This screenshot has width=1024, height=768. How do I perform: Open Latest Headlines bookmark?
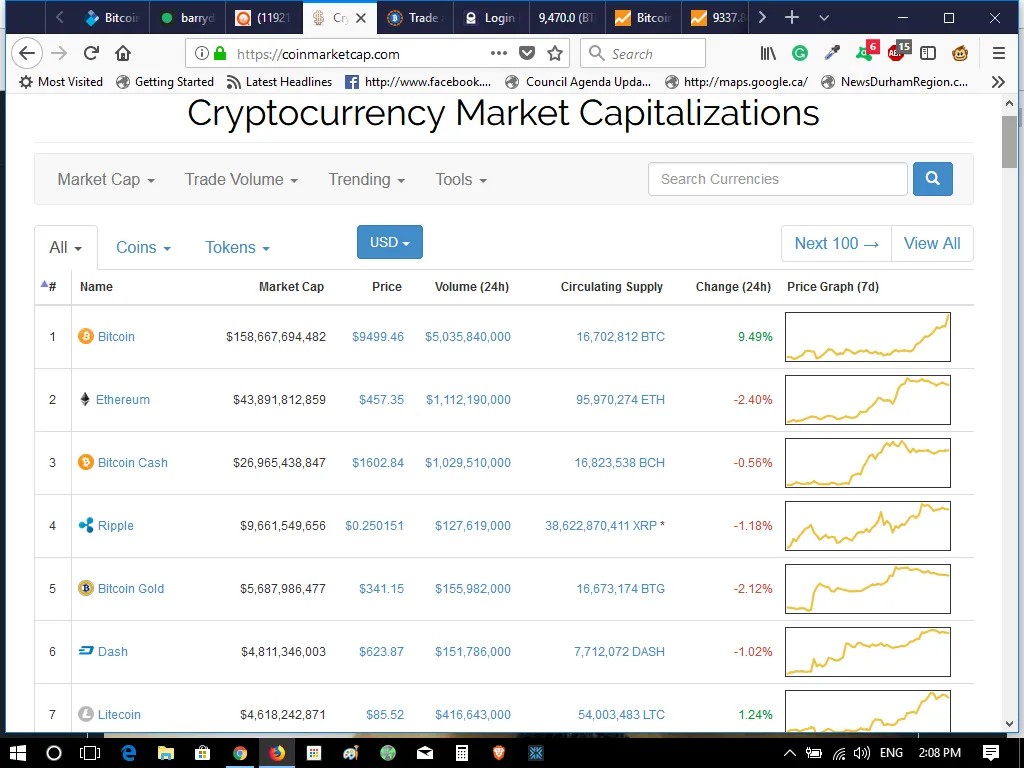tap(279, 82)
